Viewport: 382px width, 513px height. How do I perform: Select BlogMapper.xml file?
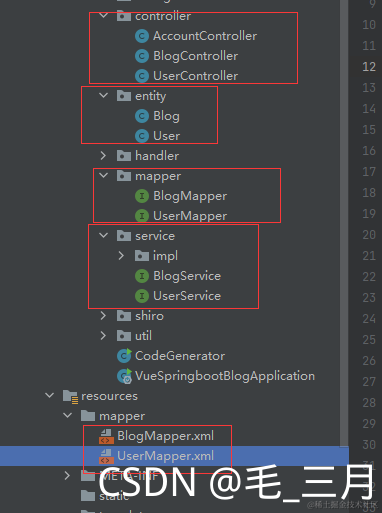click(x=166, y=436)
